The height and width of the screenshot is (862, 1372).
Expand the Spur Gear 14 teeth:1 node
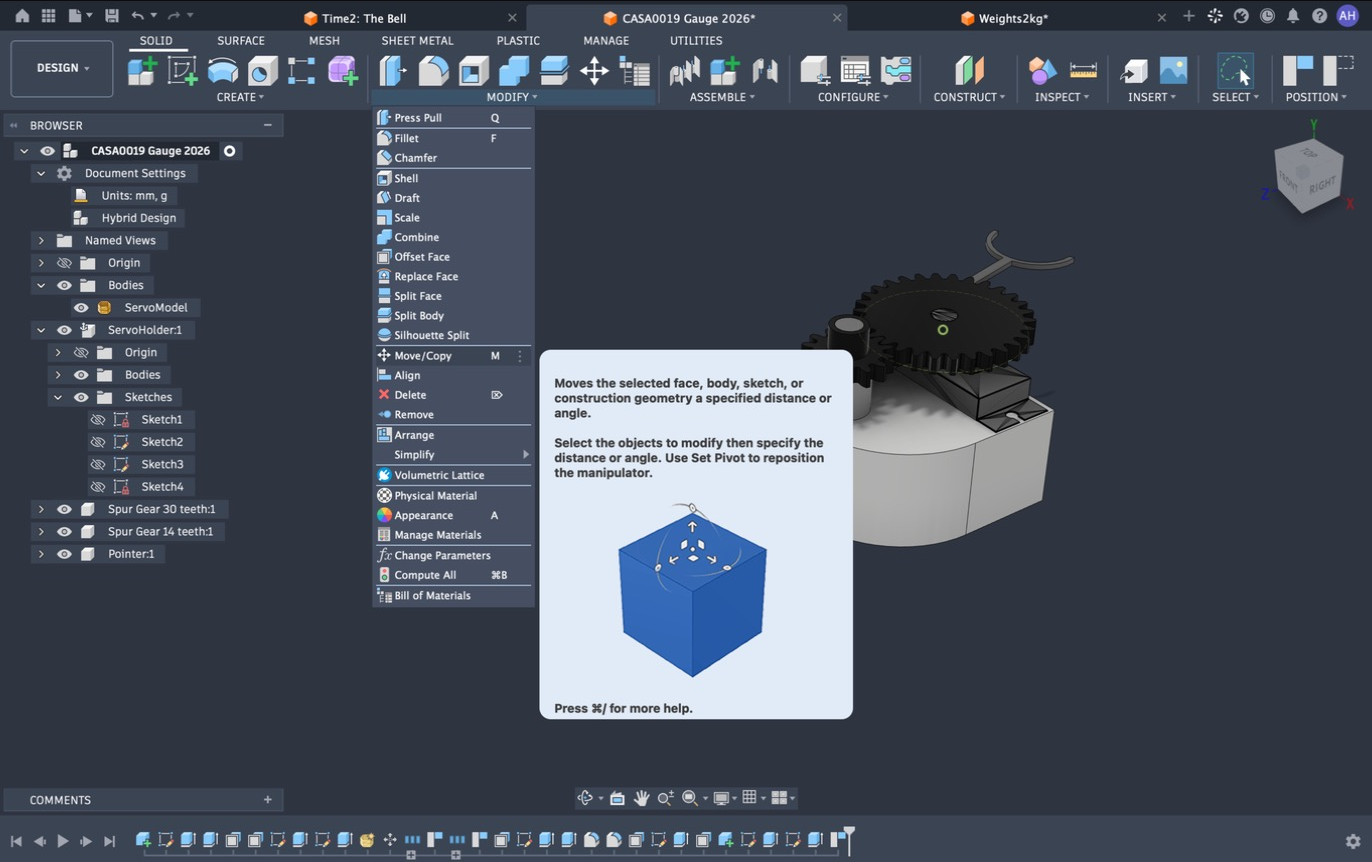point(41,532)
